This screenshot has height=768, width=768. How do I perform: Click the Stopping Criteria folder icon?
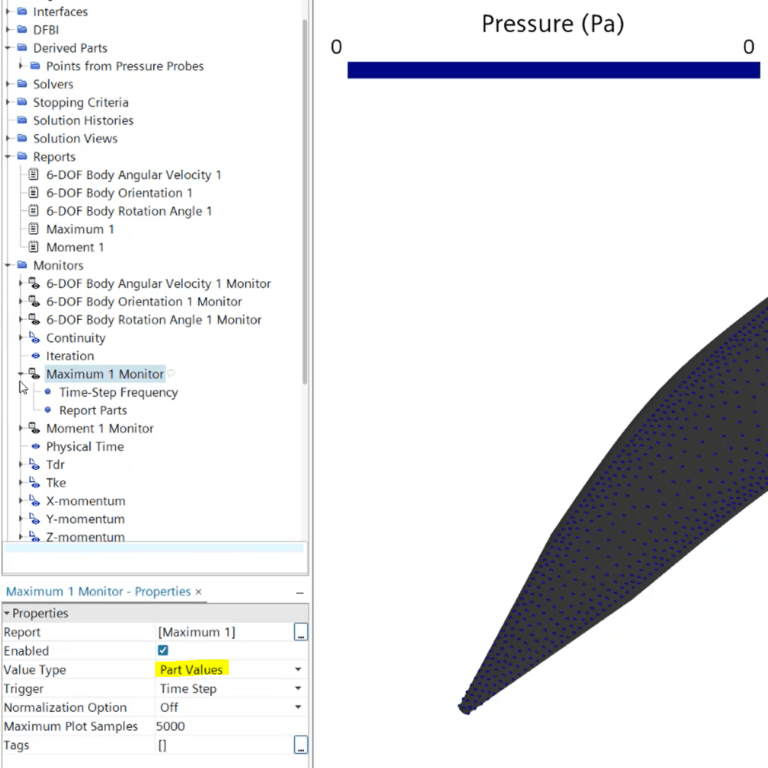coord(22,102)
